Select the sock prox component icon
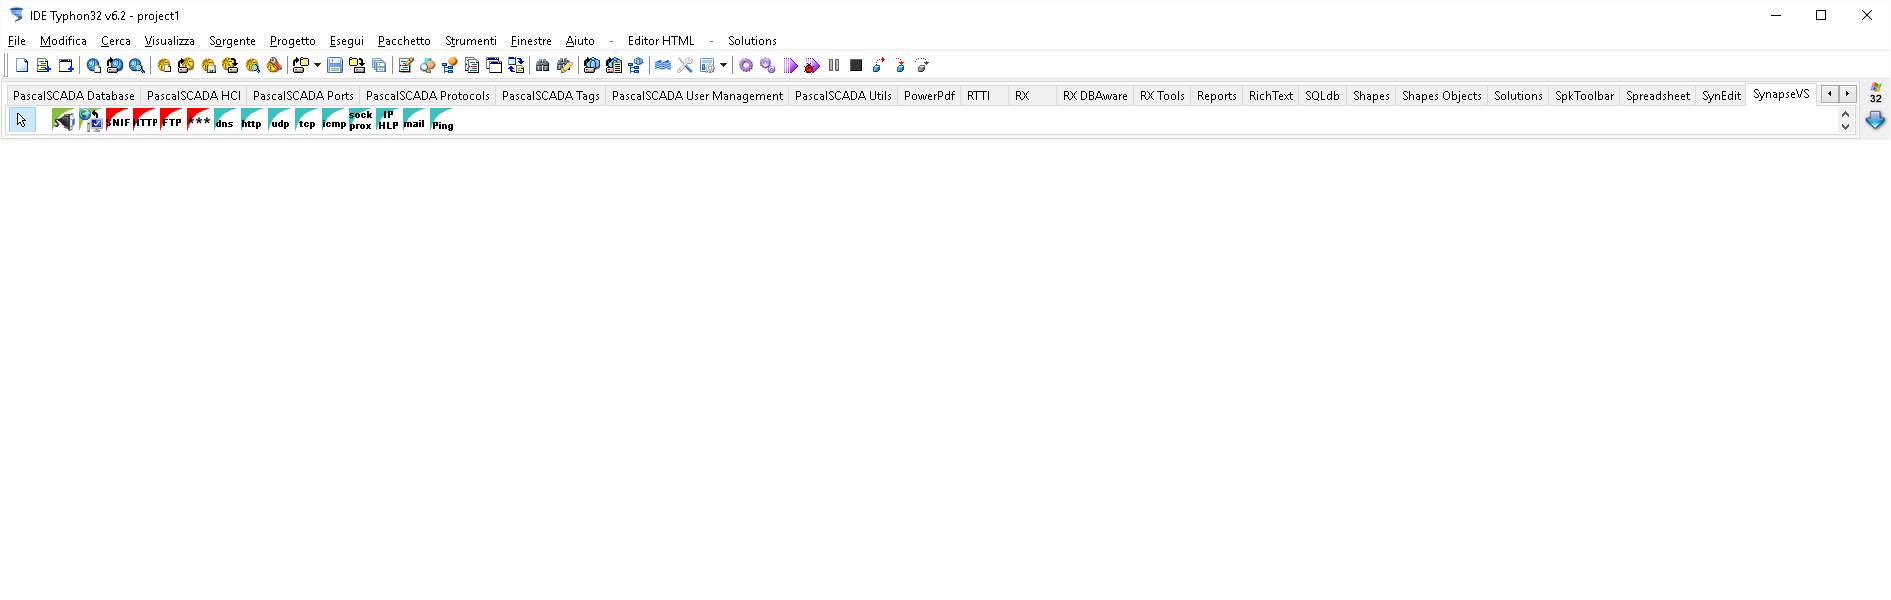The height and width of the screenshot is (600, 1891). (360, 120)
